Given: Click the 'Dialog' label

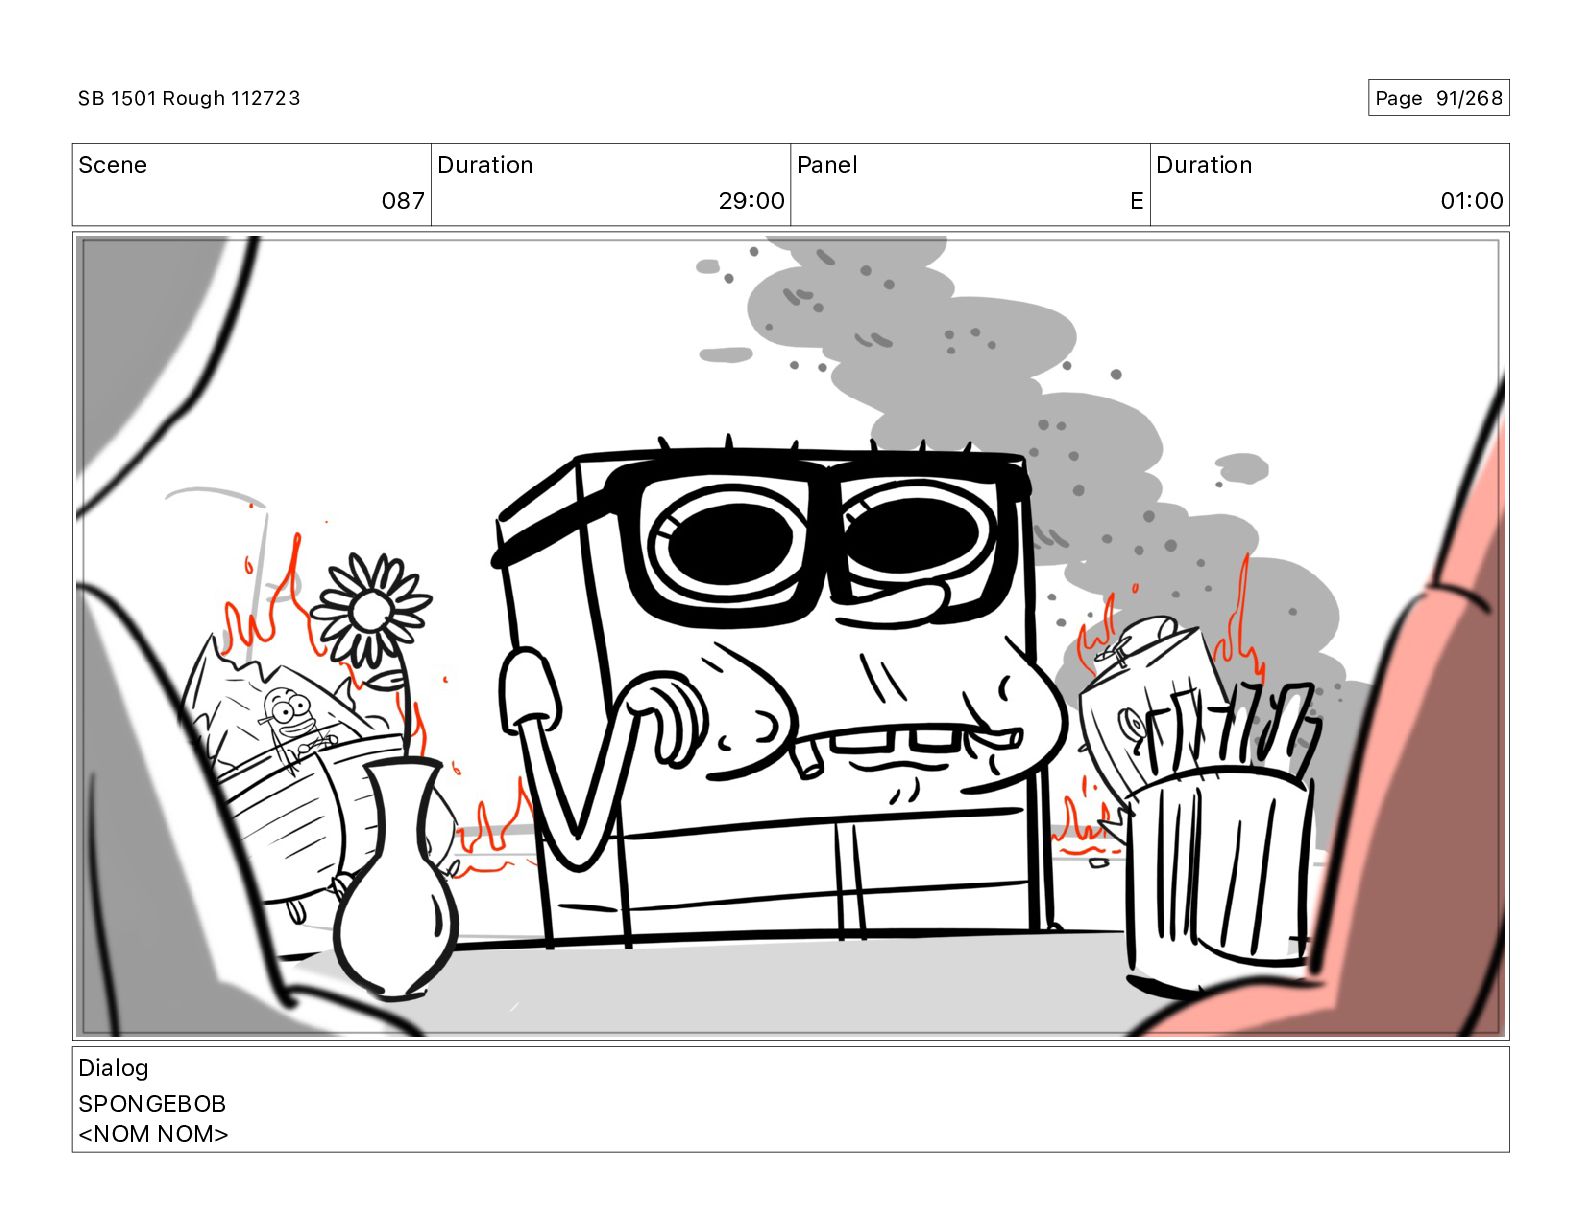Looking at the screenshot, I should [x=113, y=1068].
